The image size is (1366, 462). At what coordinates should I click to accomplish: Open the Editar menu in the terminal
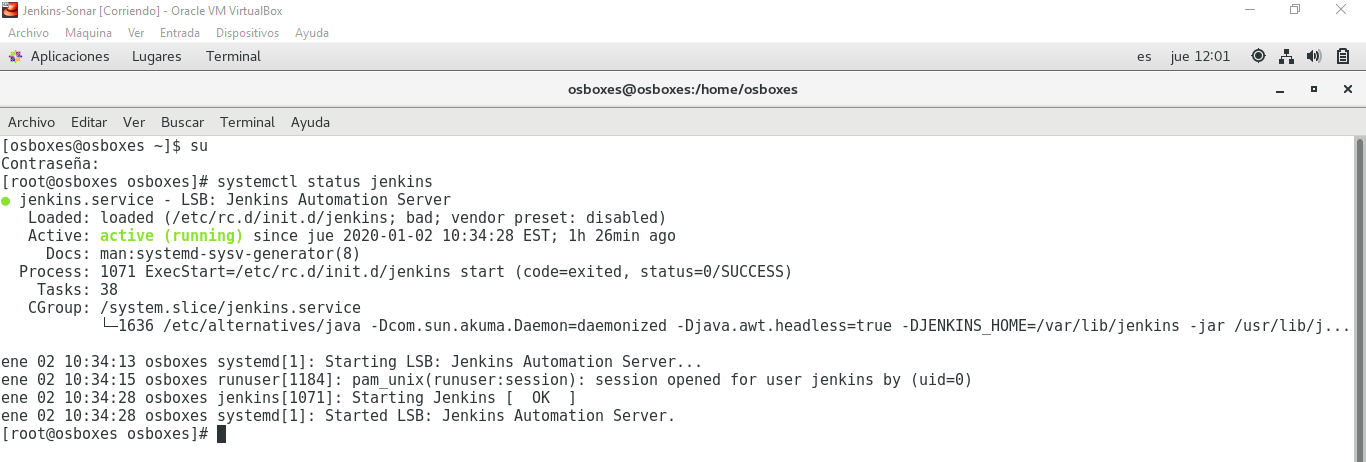(89, 122)
